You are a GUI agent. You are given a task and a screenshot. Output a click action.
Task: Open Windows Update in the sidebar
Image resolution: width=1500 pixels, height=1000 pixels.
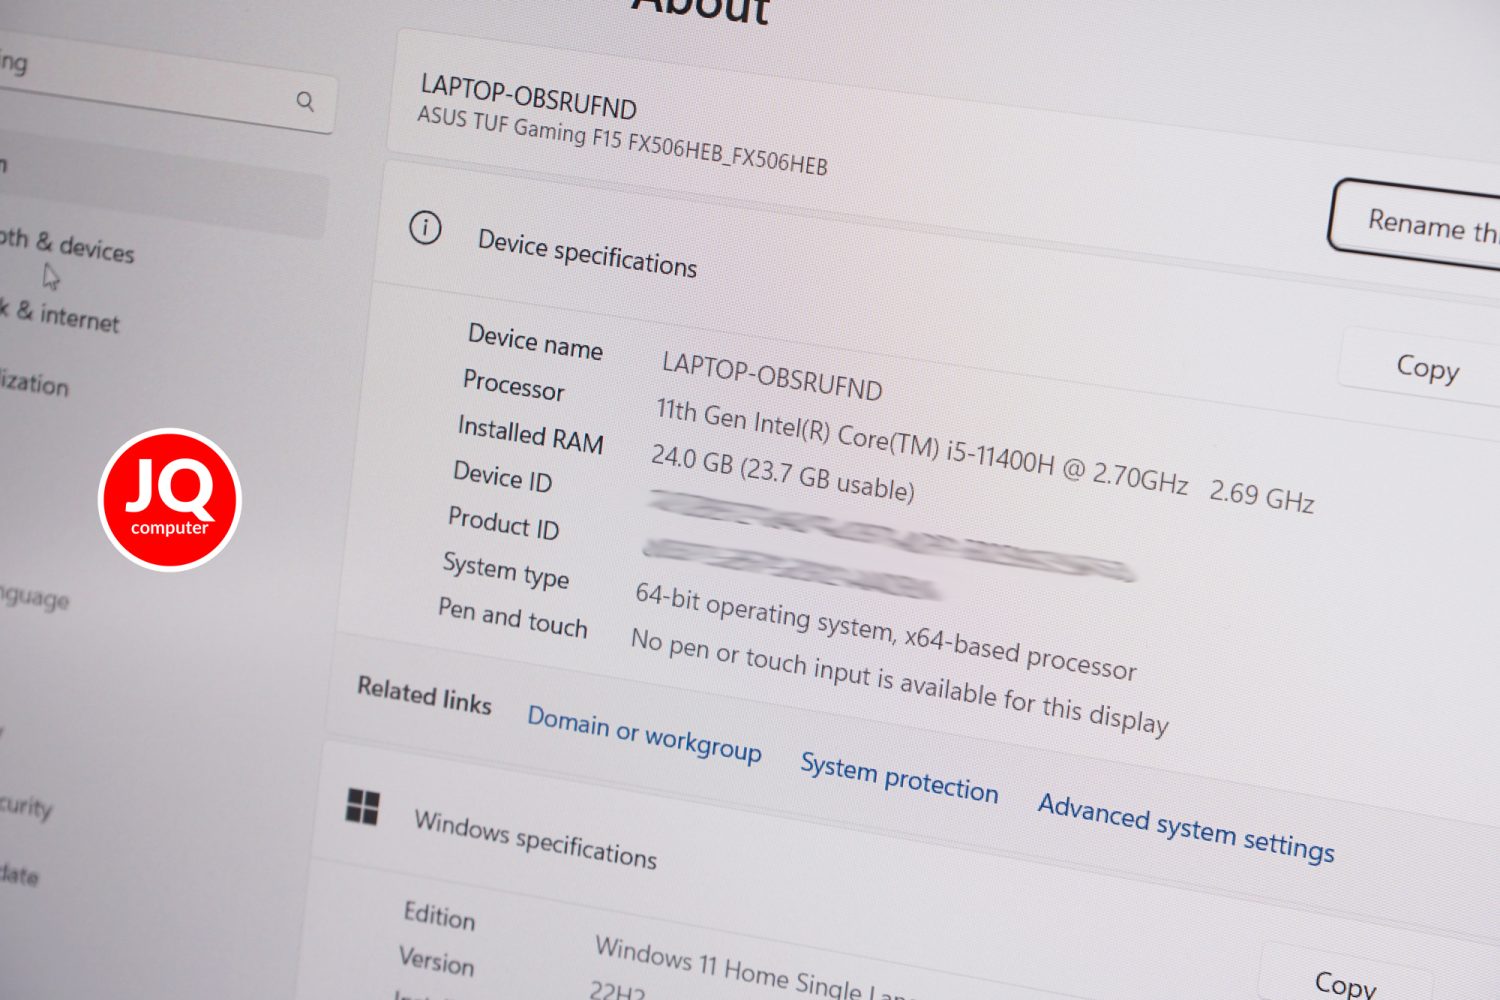coord(19,875)
